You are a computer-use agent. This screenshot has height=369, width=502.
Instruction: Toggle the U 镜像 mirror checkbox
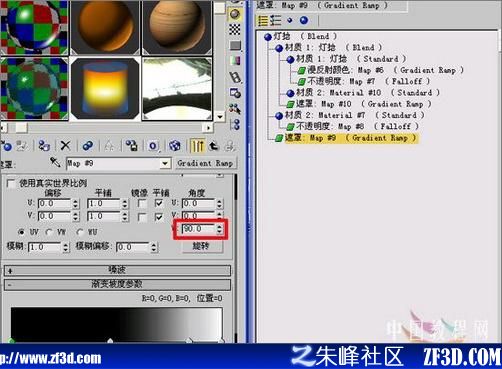[x=142, y=203]
